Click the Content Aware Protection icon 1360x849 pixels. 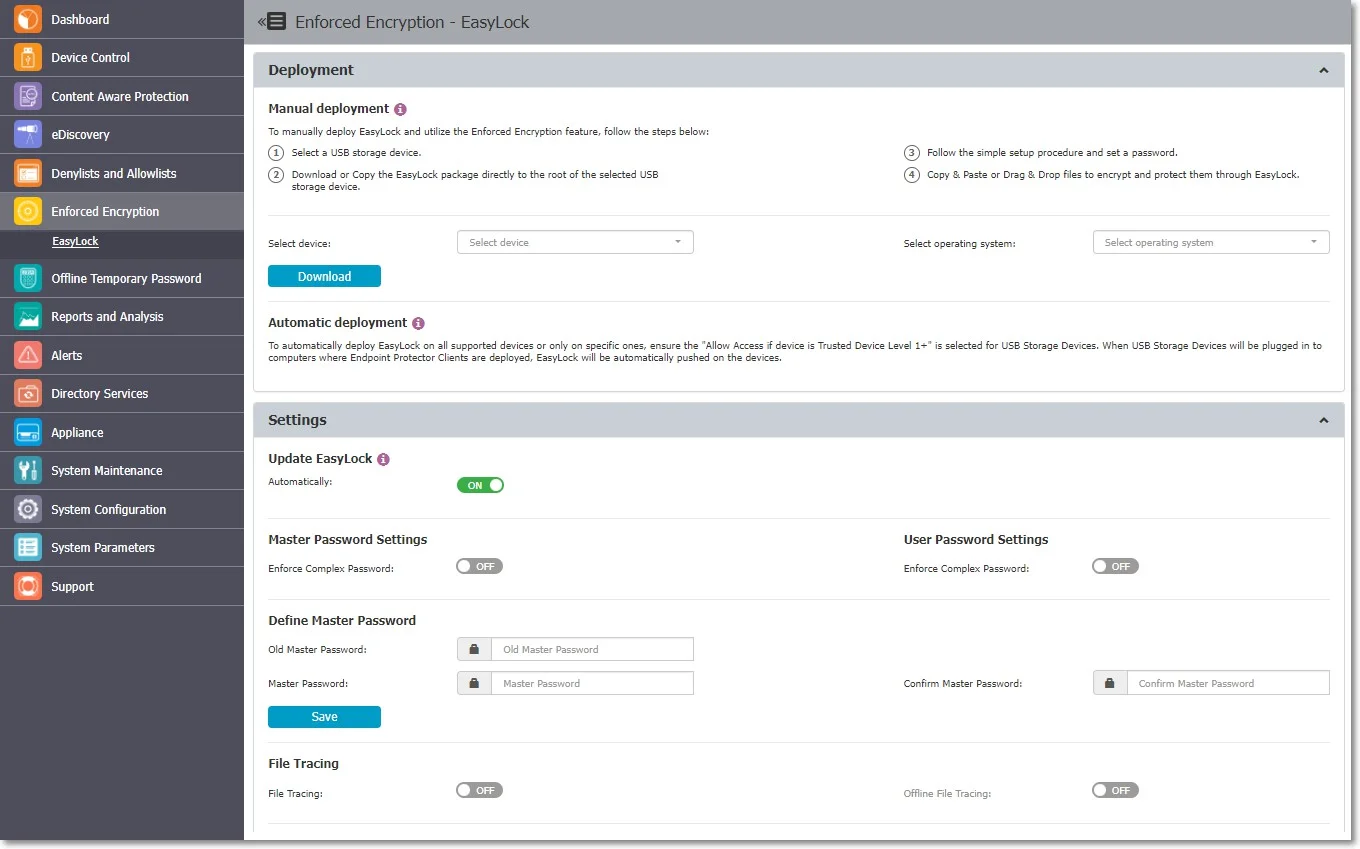click(x=28, y=96)
